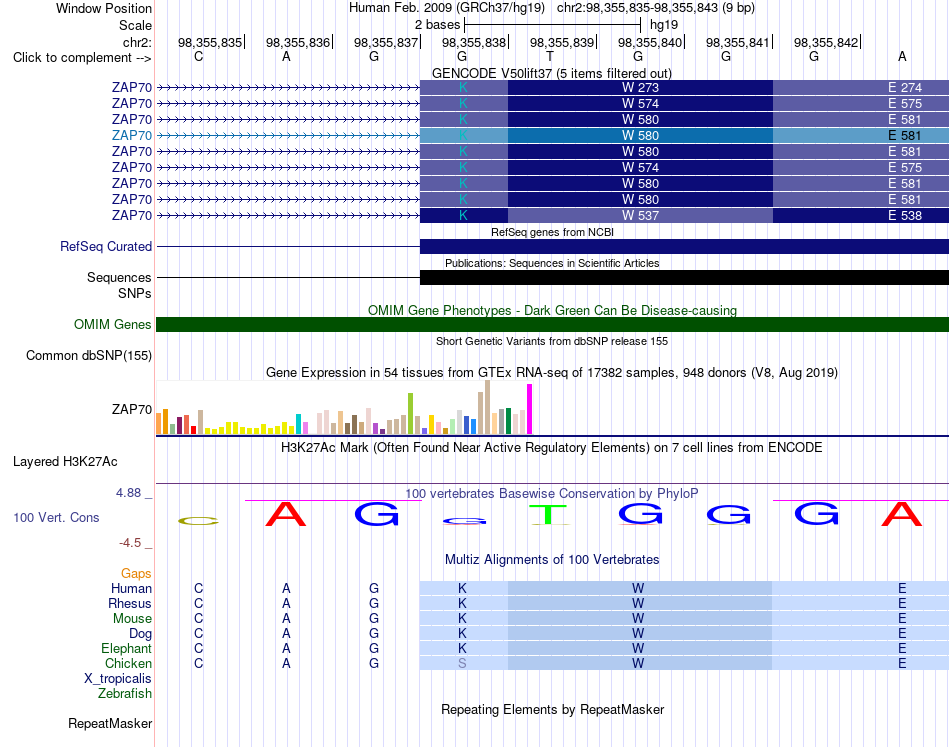Screen dimensions: 950x747
Task: Click the black Sequences track bar
Action: [x=684, y=277]
